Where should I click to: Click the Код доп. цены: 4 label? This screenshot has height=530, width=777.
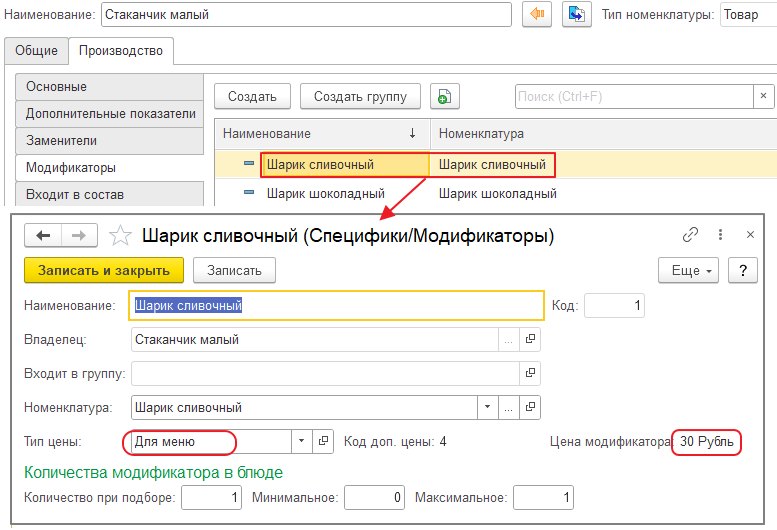(x=395, y=441)
